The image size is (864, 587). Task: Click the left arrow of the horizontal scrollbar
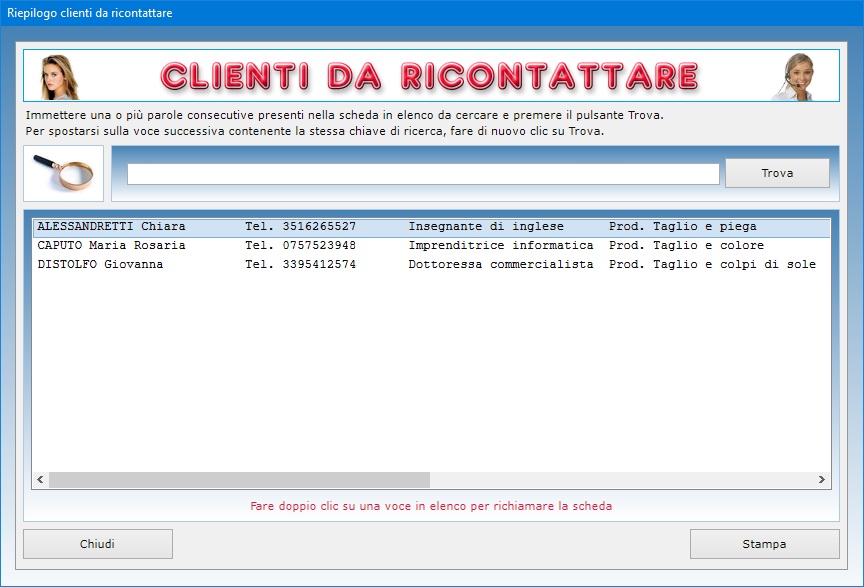pos(40,480)
